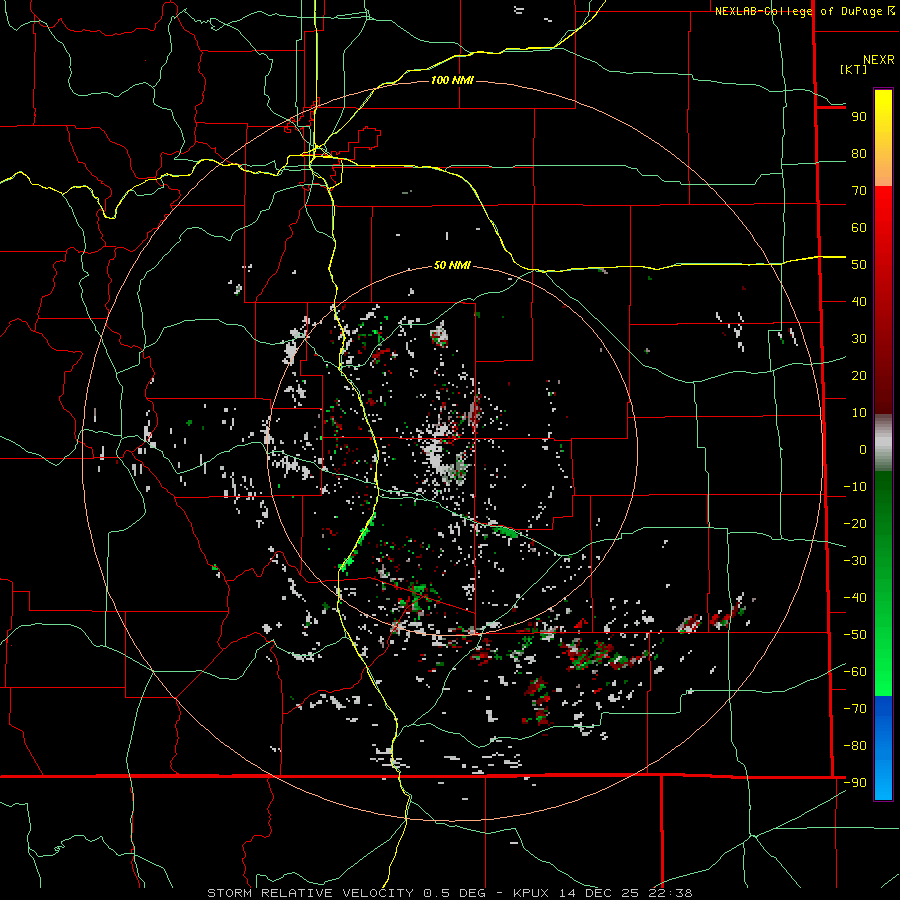Screen dimensions: 900x900
Task: Click the 100 NMI range ring label
Action: click(x=452, y=80)
